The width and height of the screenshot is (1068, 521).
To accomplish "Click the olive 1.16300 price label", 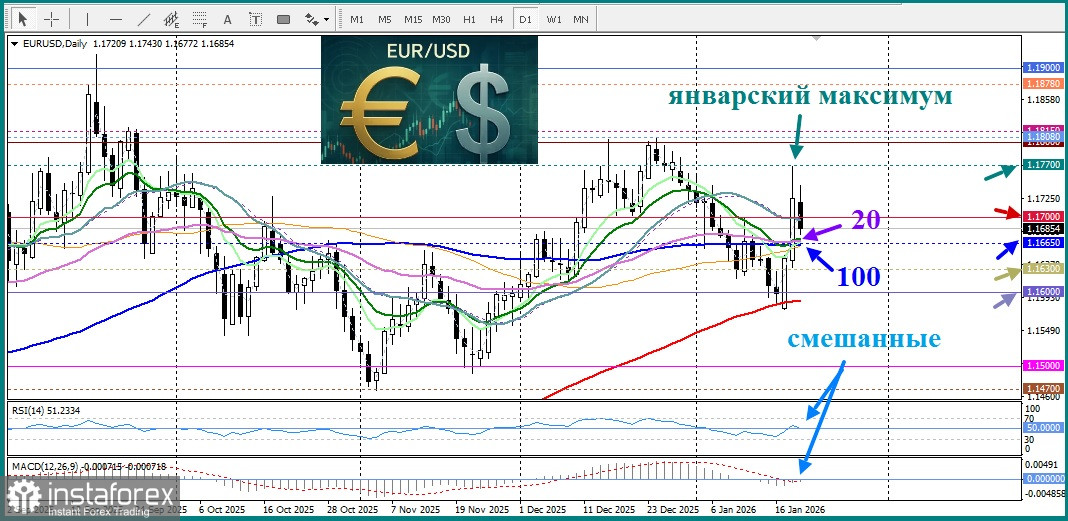I will (1043, 270).
